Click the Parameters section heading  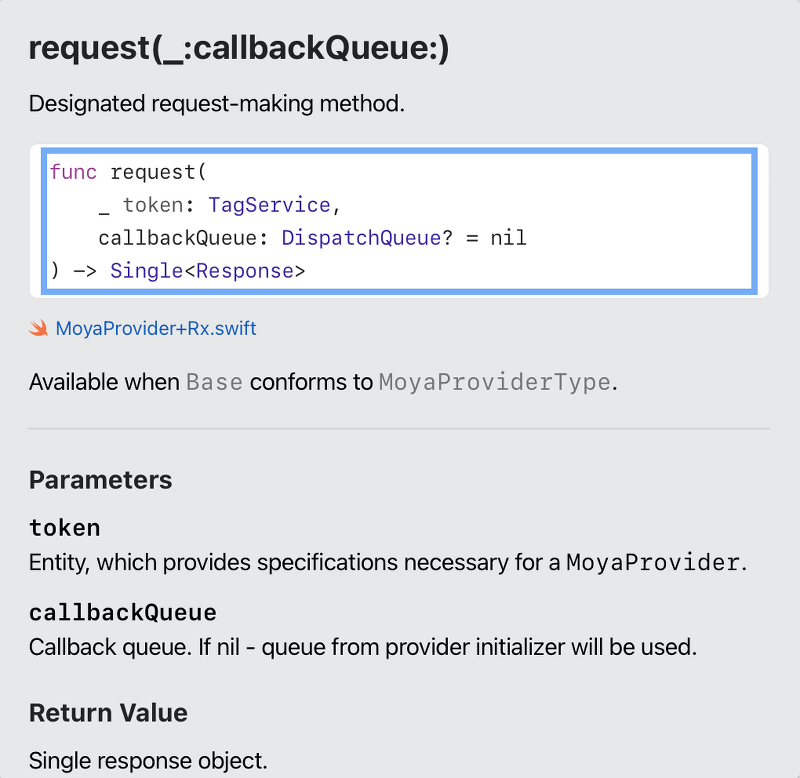[x=100, y=480]
